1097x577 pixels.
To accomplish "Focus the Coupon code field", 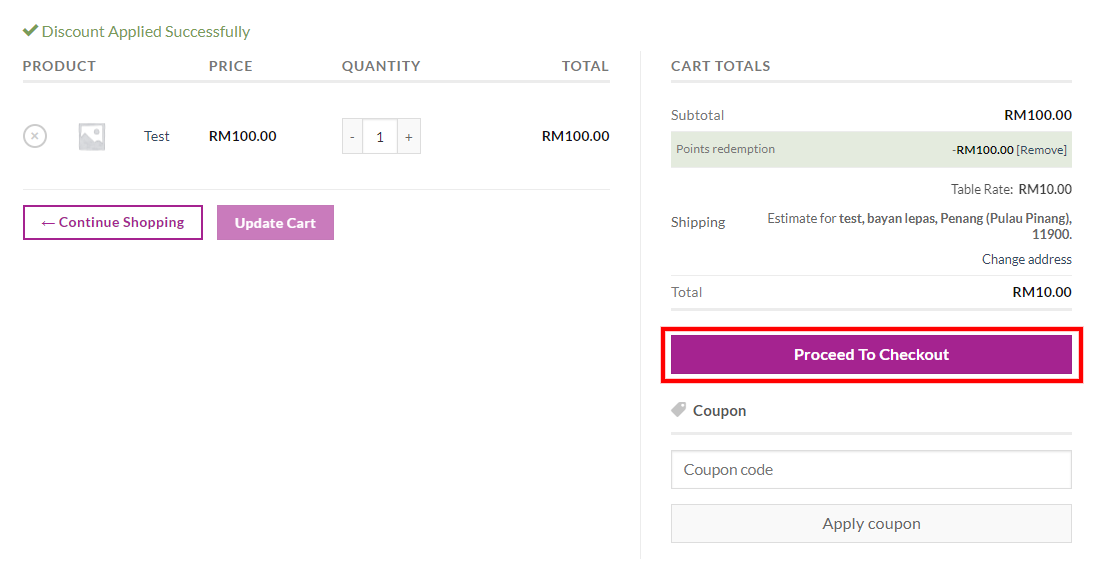I will coord(871,470).
